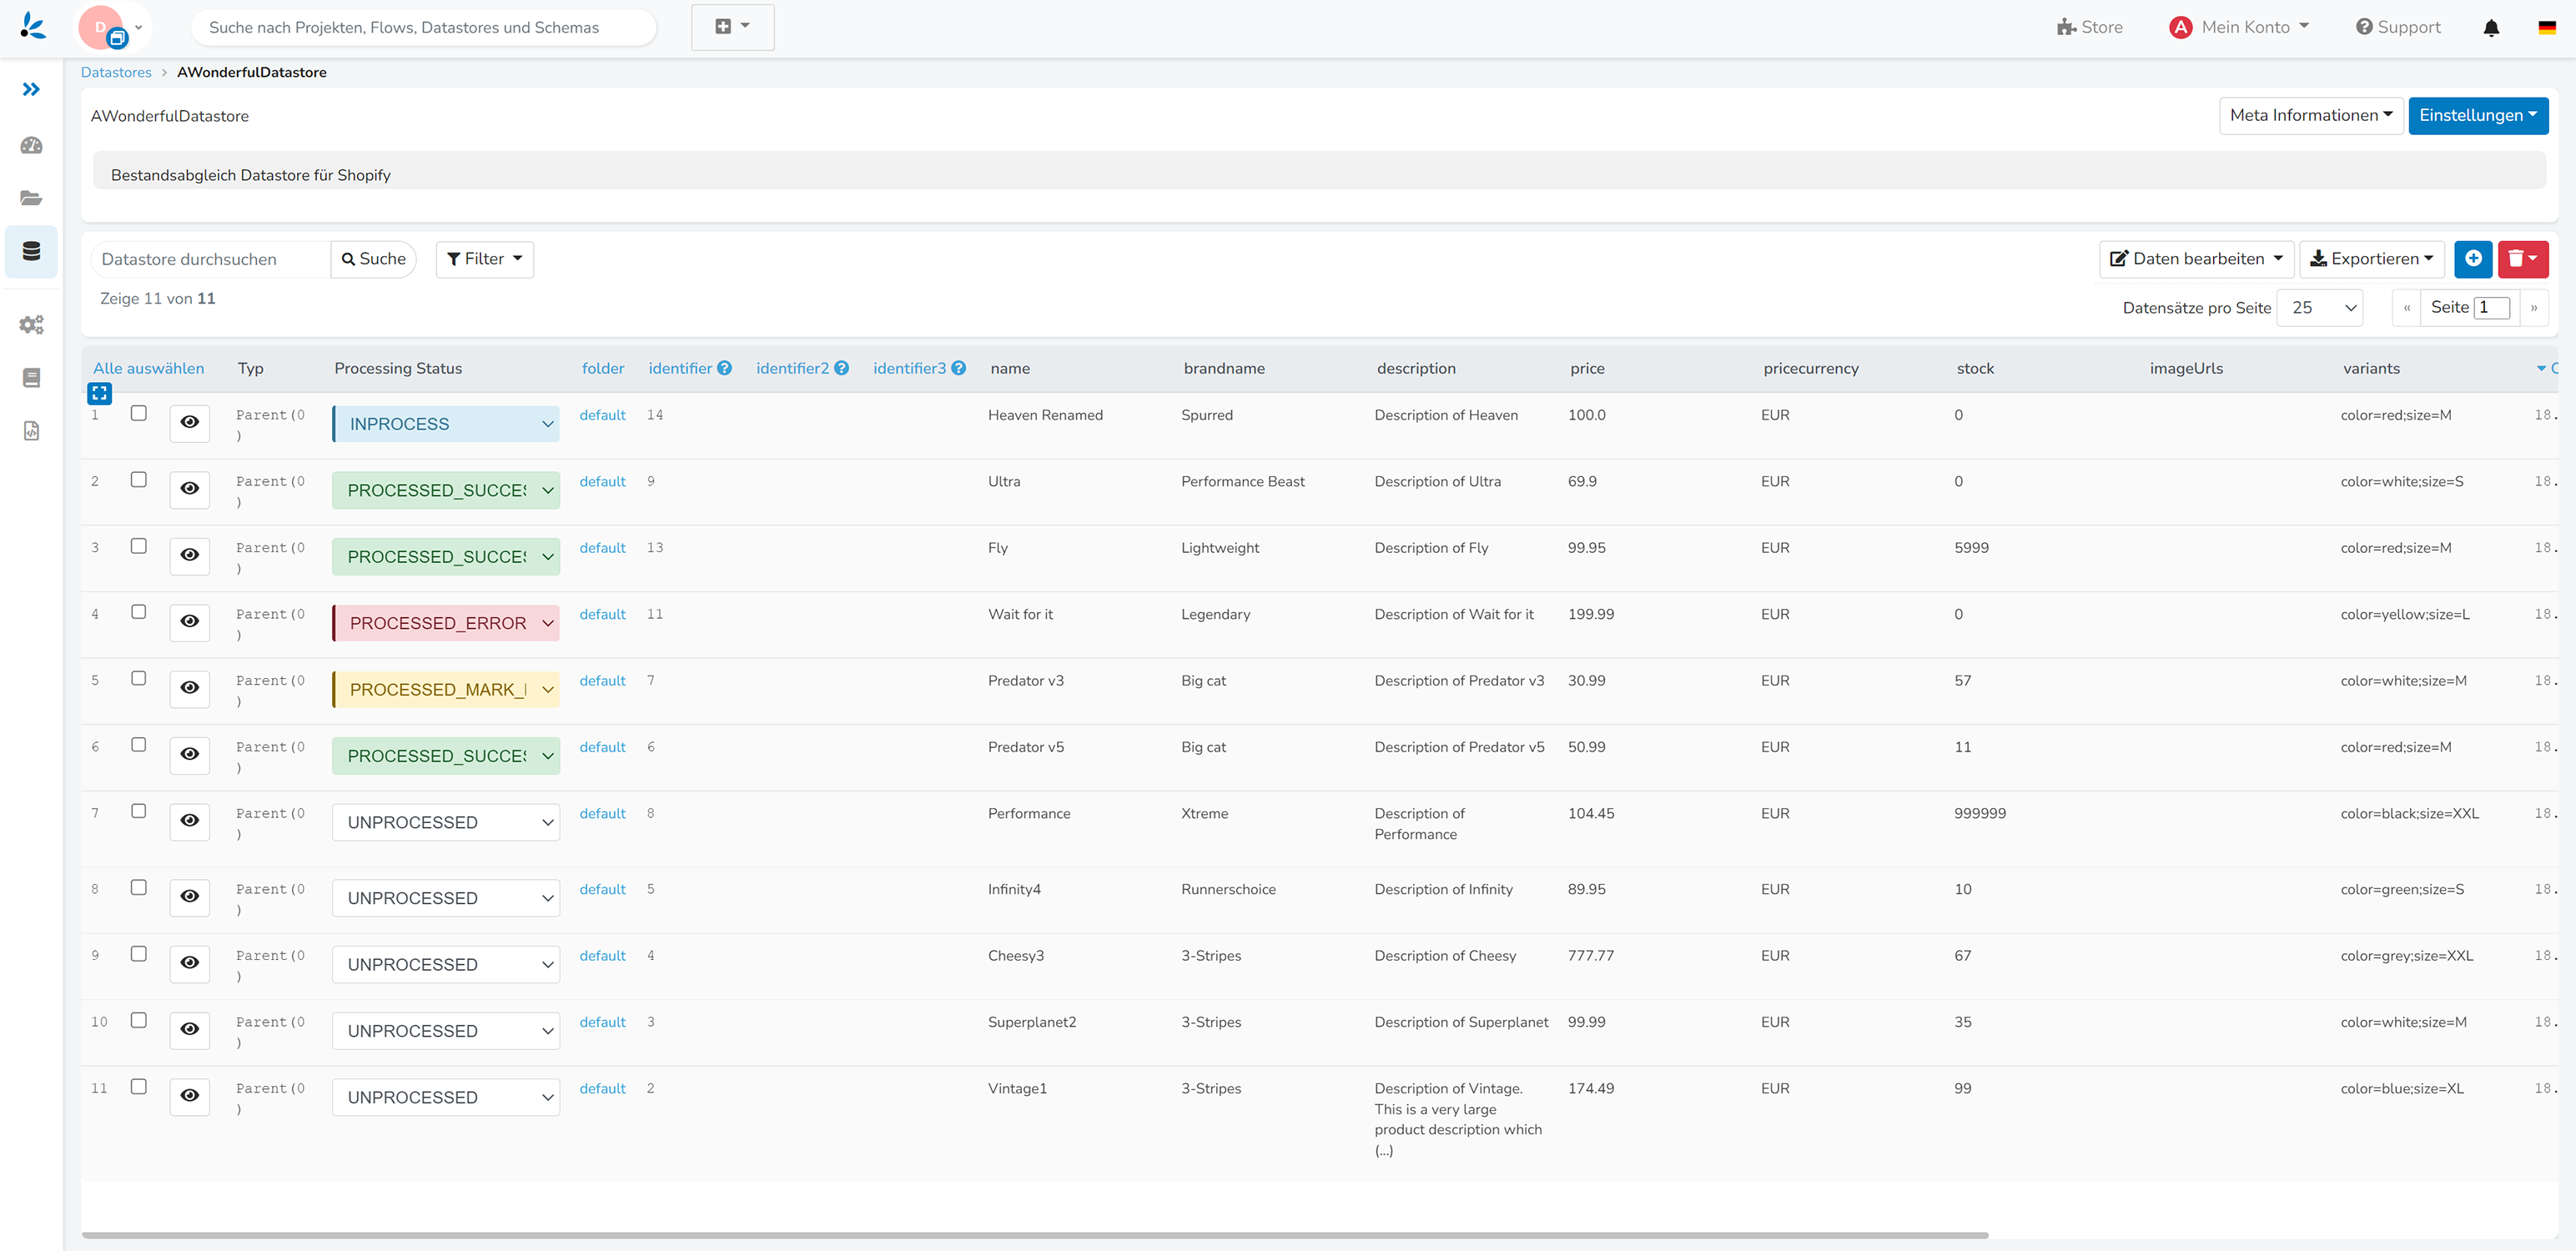Click the blue add record plus button
2576x1251 pixels.
(x=2472, y=259)
